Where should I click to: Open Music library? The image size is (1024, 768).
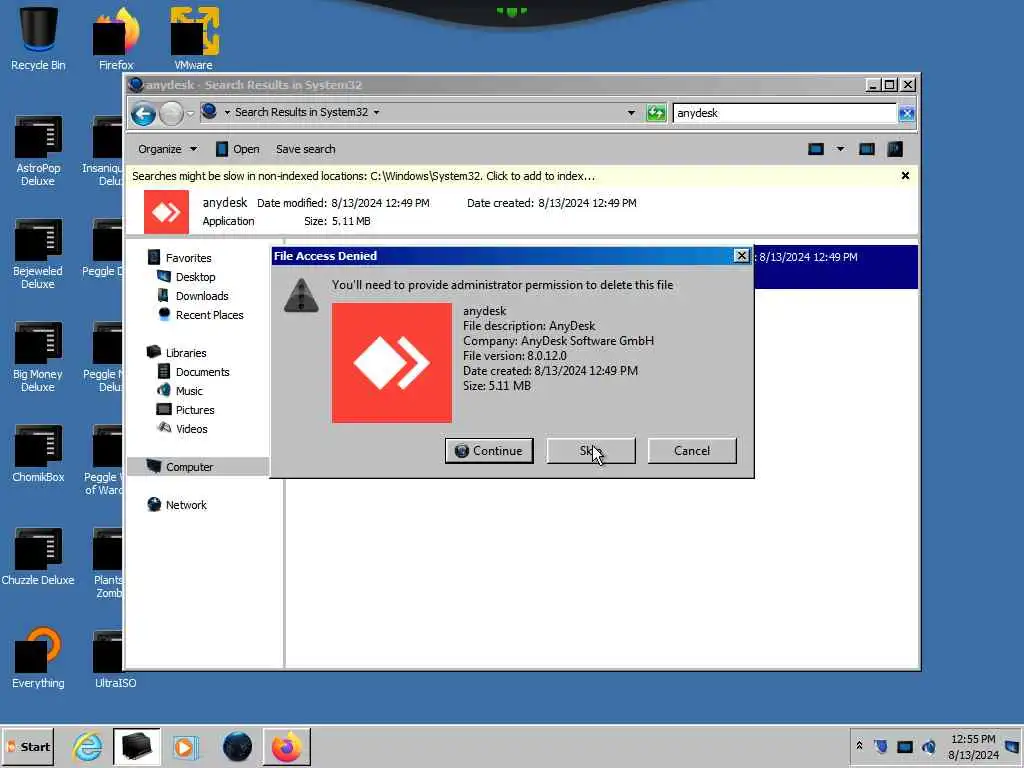(189, 391)
